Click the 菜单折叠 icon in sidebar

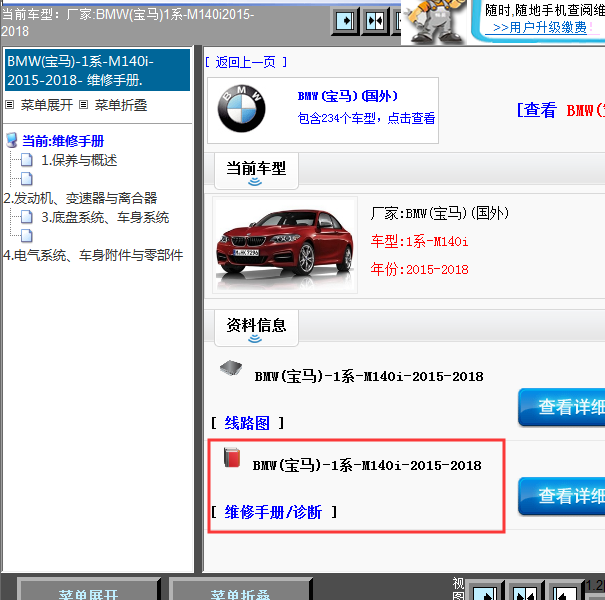[83, 105]
